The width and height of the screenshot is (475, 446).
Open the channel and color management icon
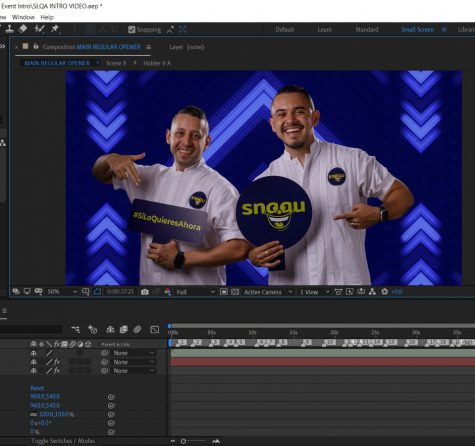[x=168, y=292]
